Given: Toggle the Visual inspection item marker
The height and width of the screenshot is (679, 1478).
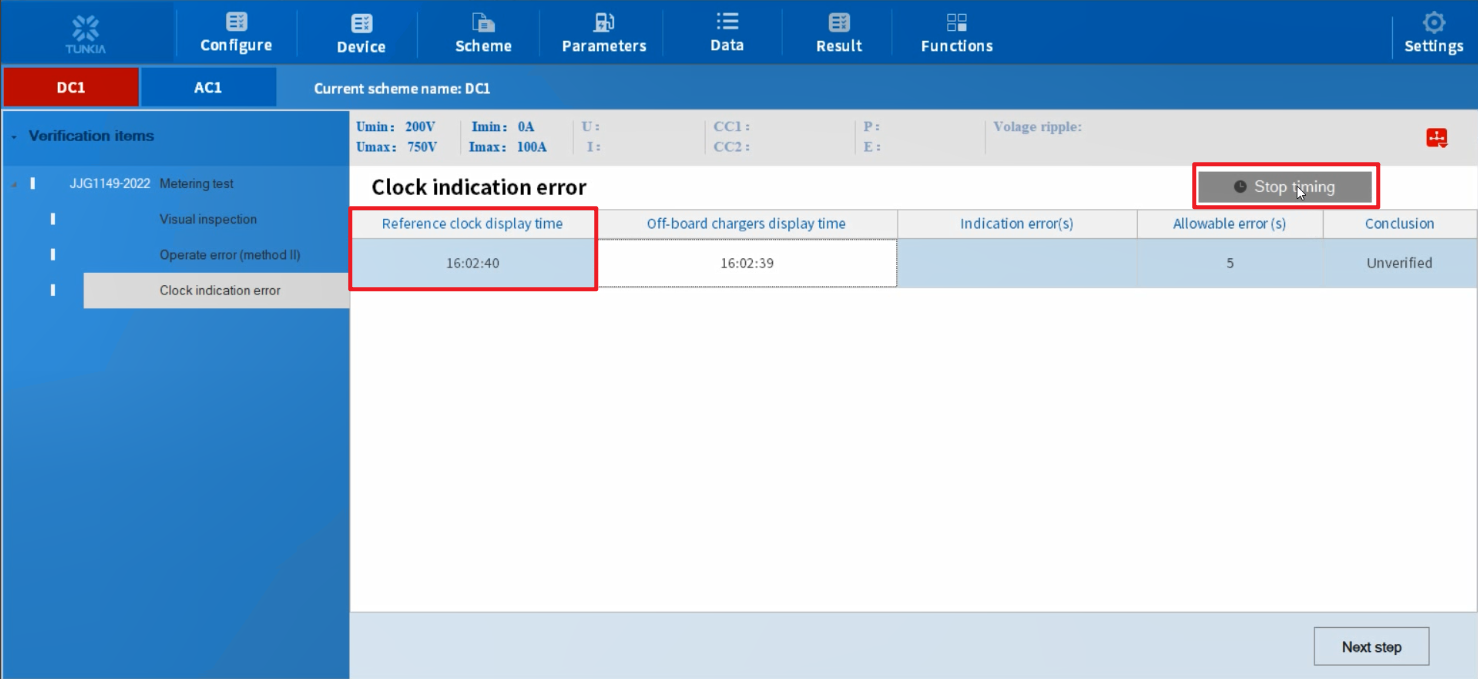Looking at the screenshot, I should point(53,219).
